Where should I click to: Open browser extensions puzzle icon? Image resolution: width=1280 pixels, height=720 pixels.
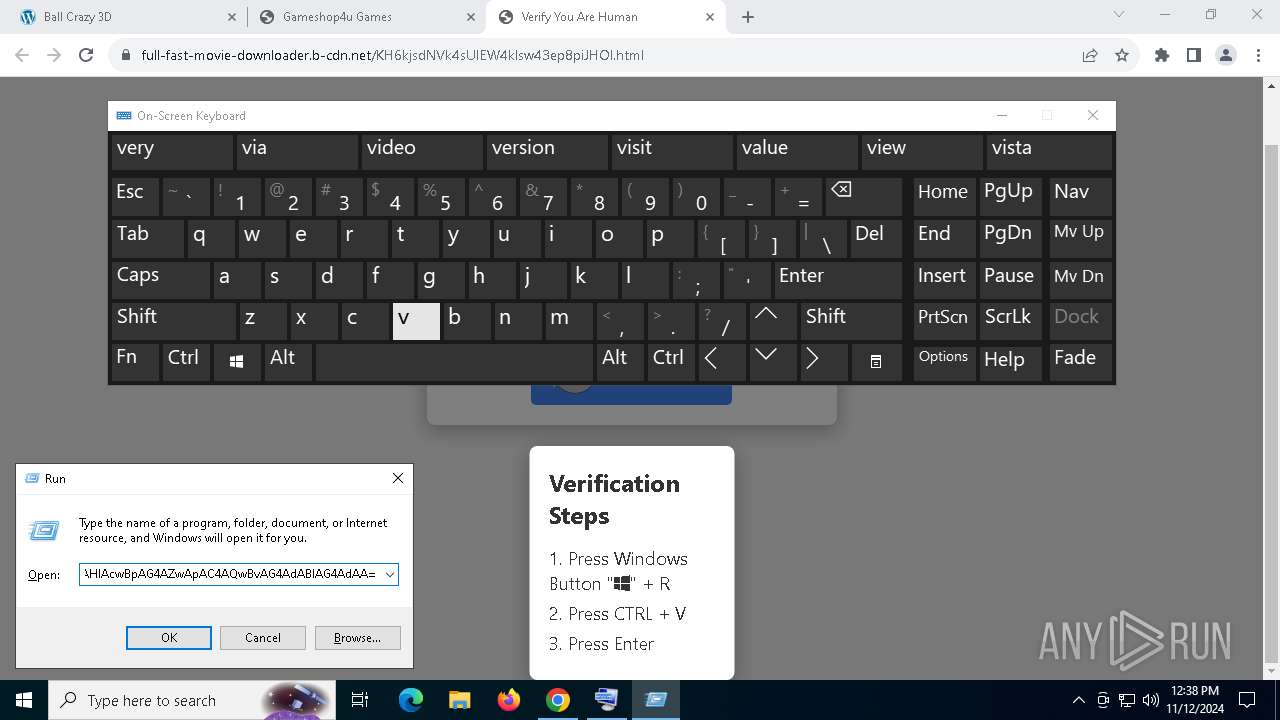coord(1162,55)
